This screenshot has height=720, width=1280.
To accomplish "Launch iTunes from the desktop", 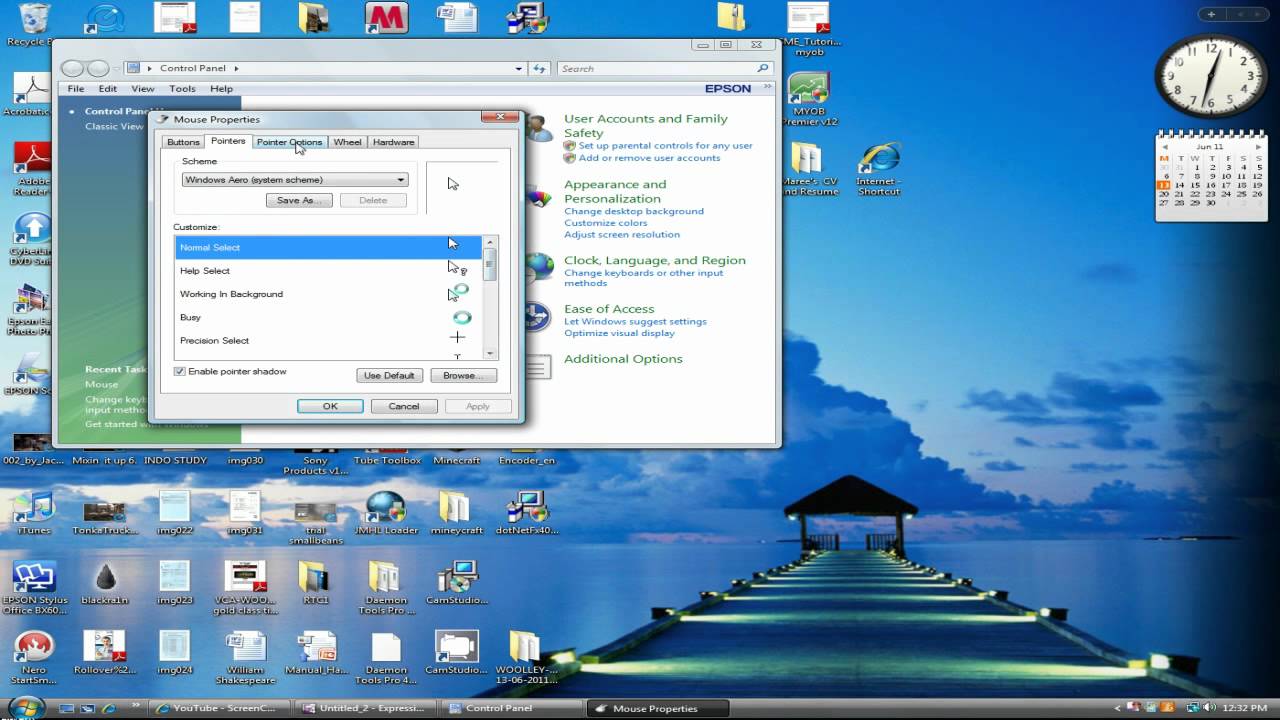I will 33,508.
